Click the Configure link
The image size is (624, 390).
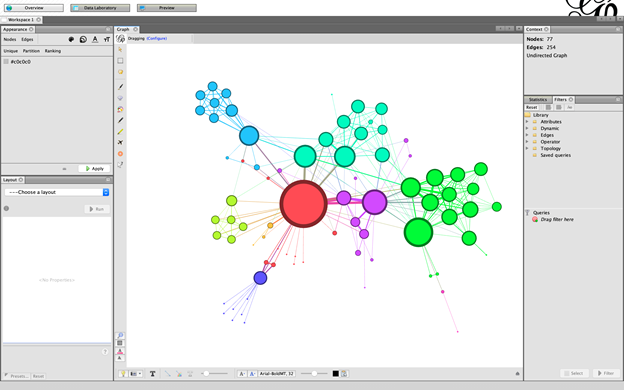click(157, 39)
